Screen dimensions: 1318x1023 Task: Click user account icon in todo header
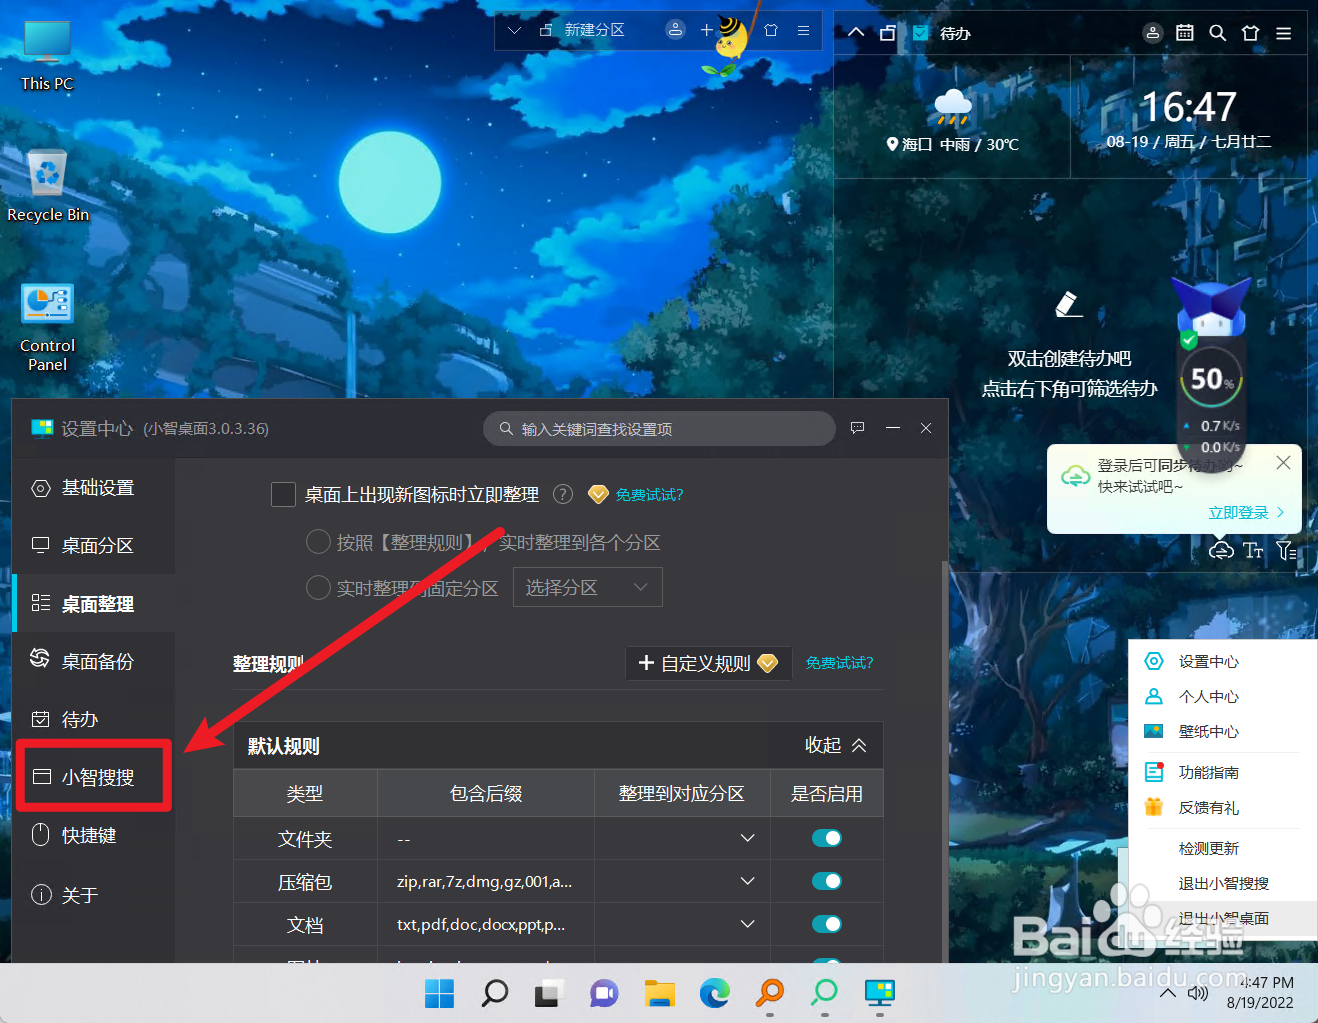tap(1153, 33)
